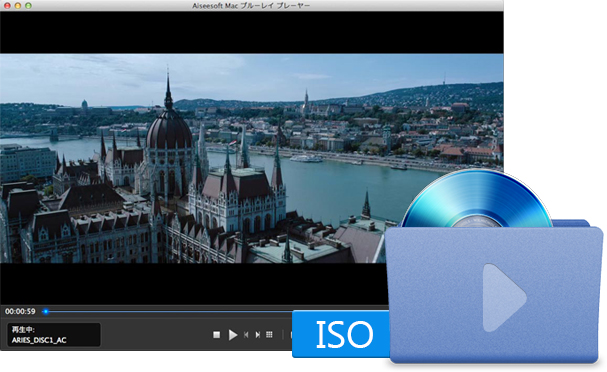Stop playback with the square stop button
The width and height of the screenshot is (607, 372).
[x=216, y=334]
